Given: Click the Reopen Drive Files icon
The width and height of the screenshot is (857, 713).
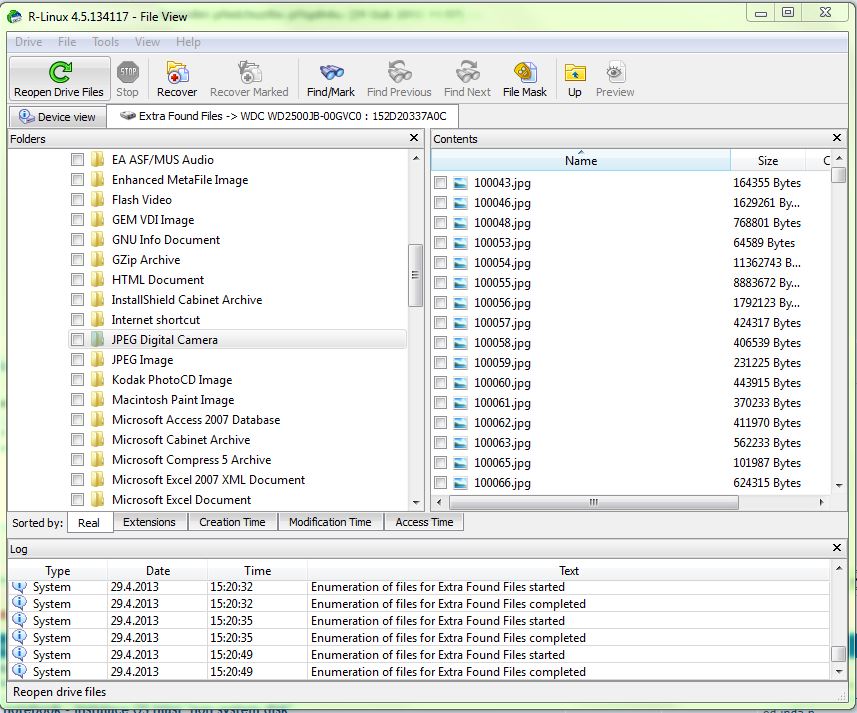Looking at the screenshot, I should [x=60, y=72].
